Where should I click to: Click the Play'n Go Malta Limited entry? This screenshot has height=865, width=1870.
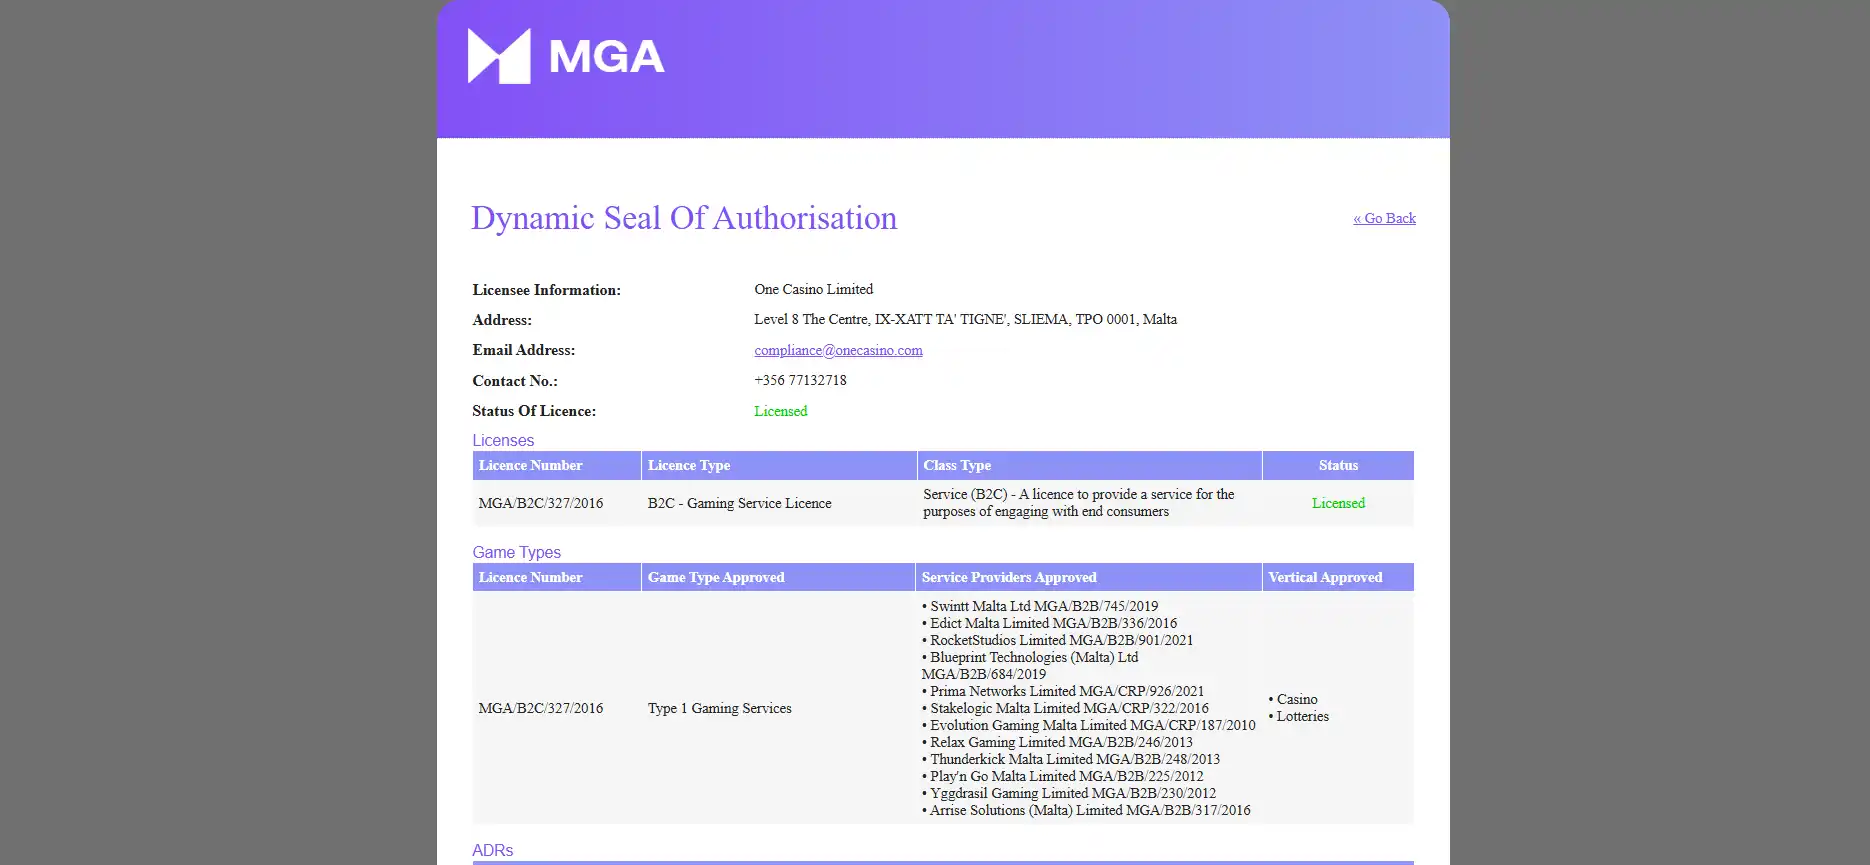point(1062,776)
